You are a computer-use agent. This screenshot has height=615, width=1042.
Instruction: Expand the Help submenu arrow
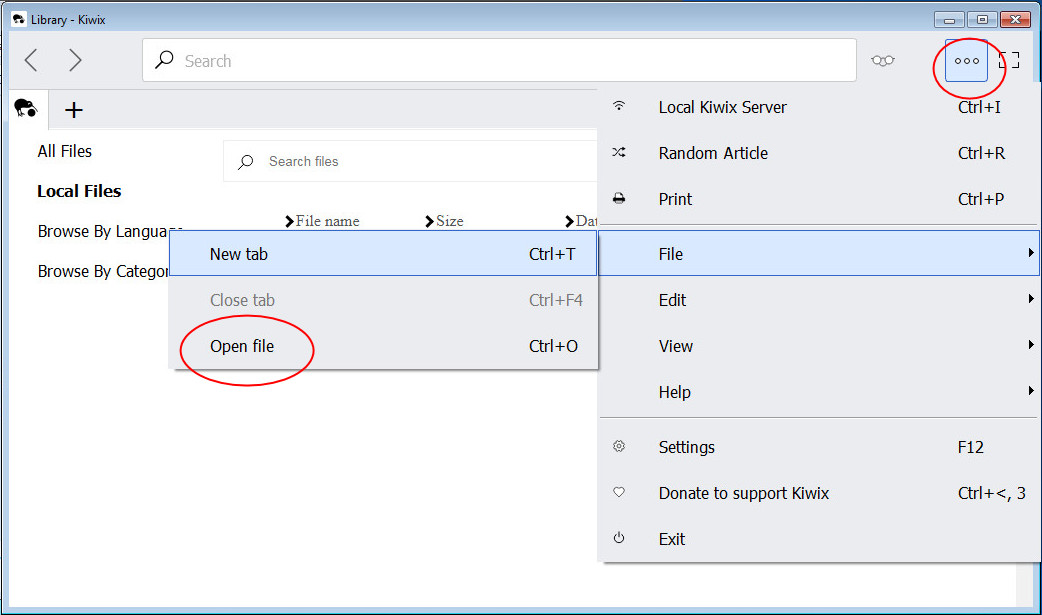(1031, 390)
